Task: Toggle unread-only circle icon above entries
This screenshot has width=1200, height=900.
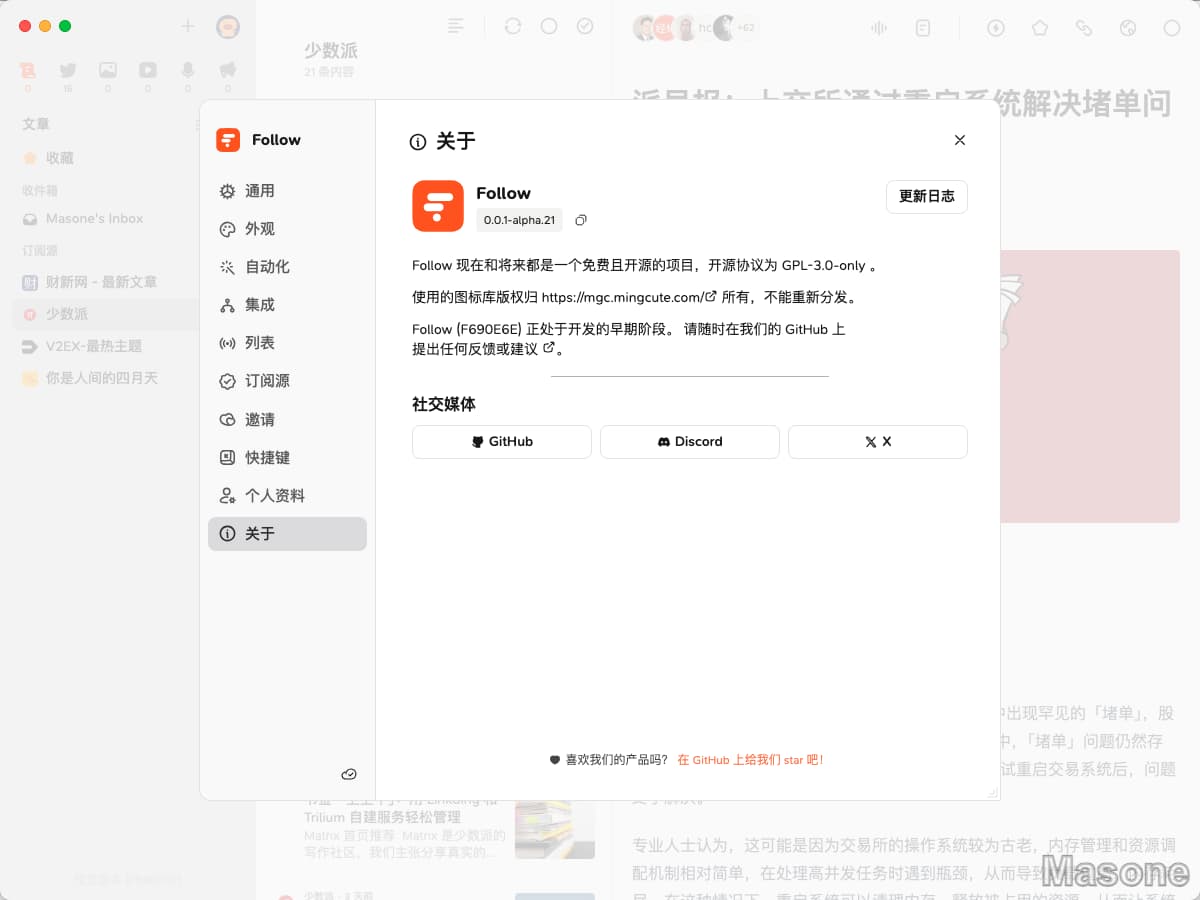Action: tap(549, 26)
